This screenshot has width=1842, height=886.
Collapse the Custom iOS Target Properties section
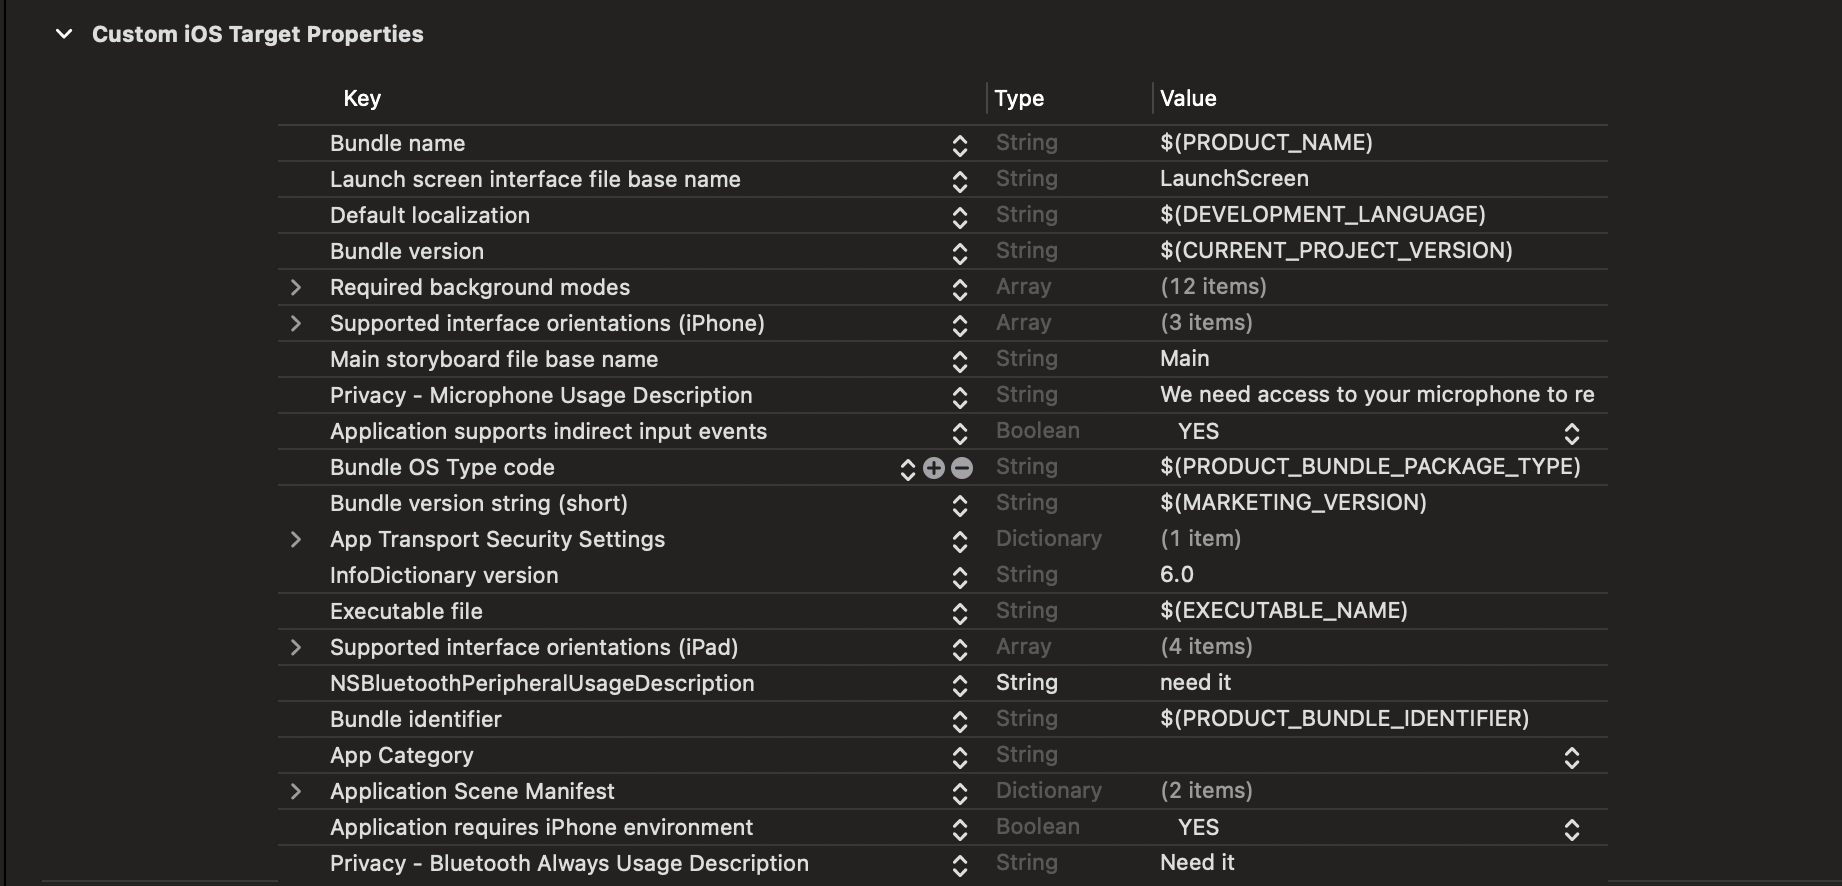click(64, 34)
